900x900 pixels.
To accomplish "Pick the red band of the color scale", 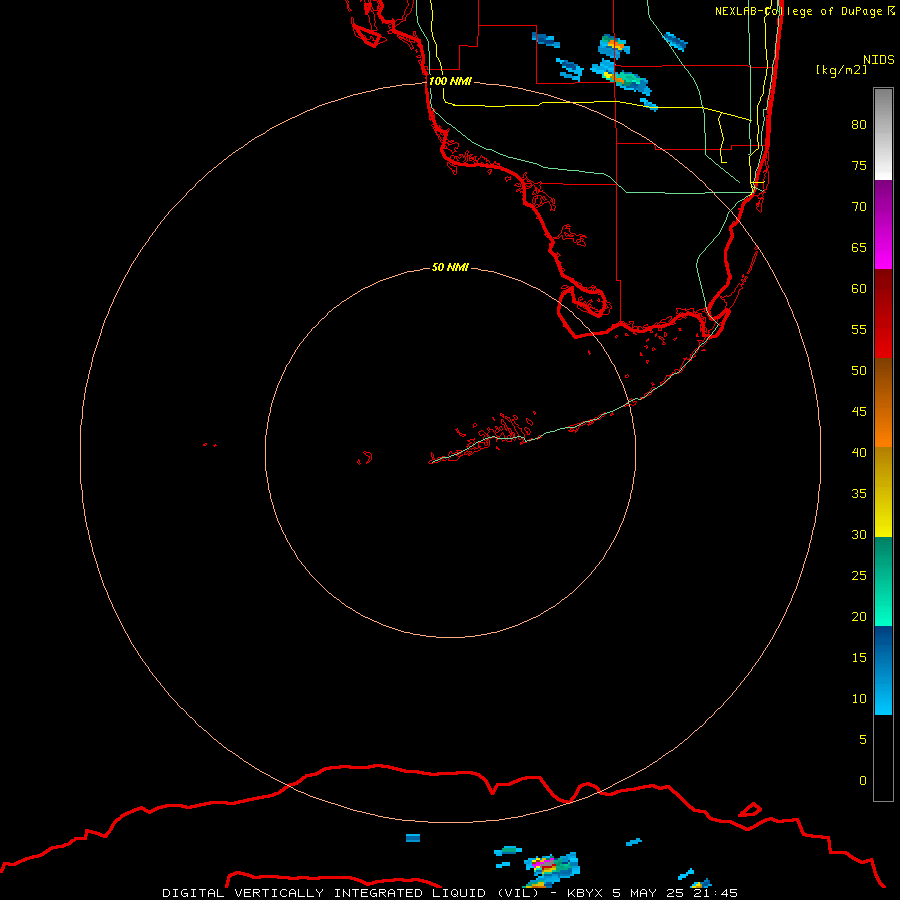I will (883, 313).
